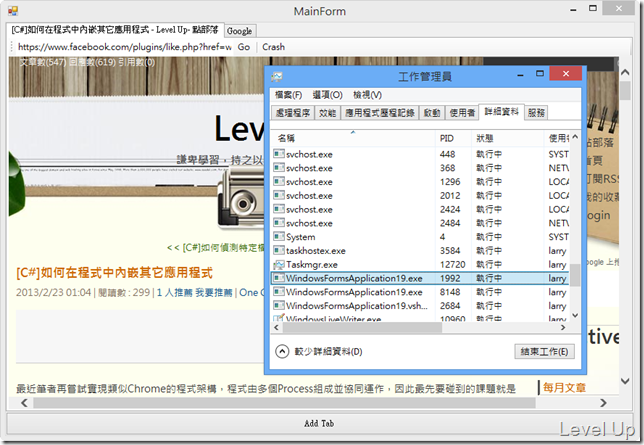Click WindowsFormsApplication19.vsh process icon
This screenshot has height=445, width=644.
point(279,305)
